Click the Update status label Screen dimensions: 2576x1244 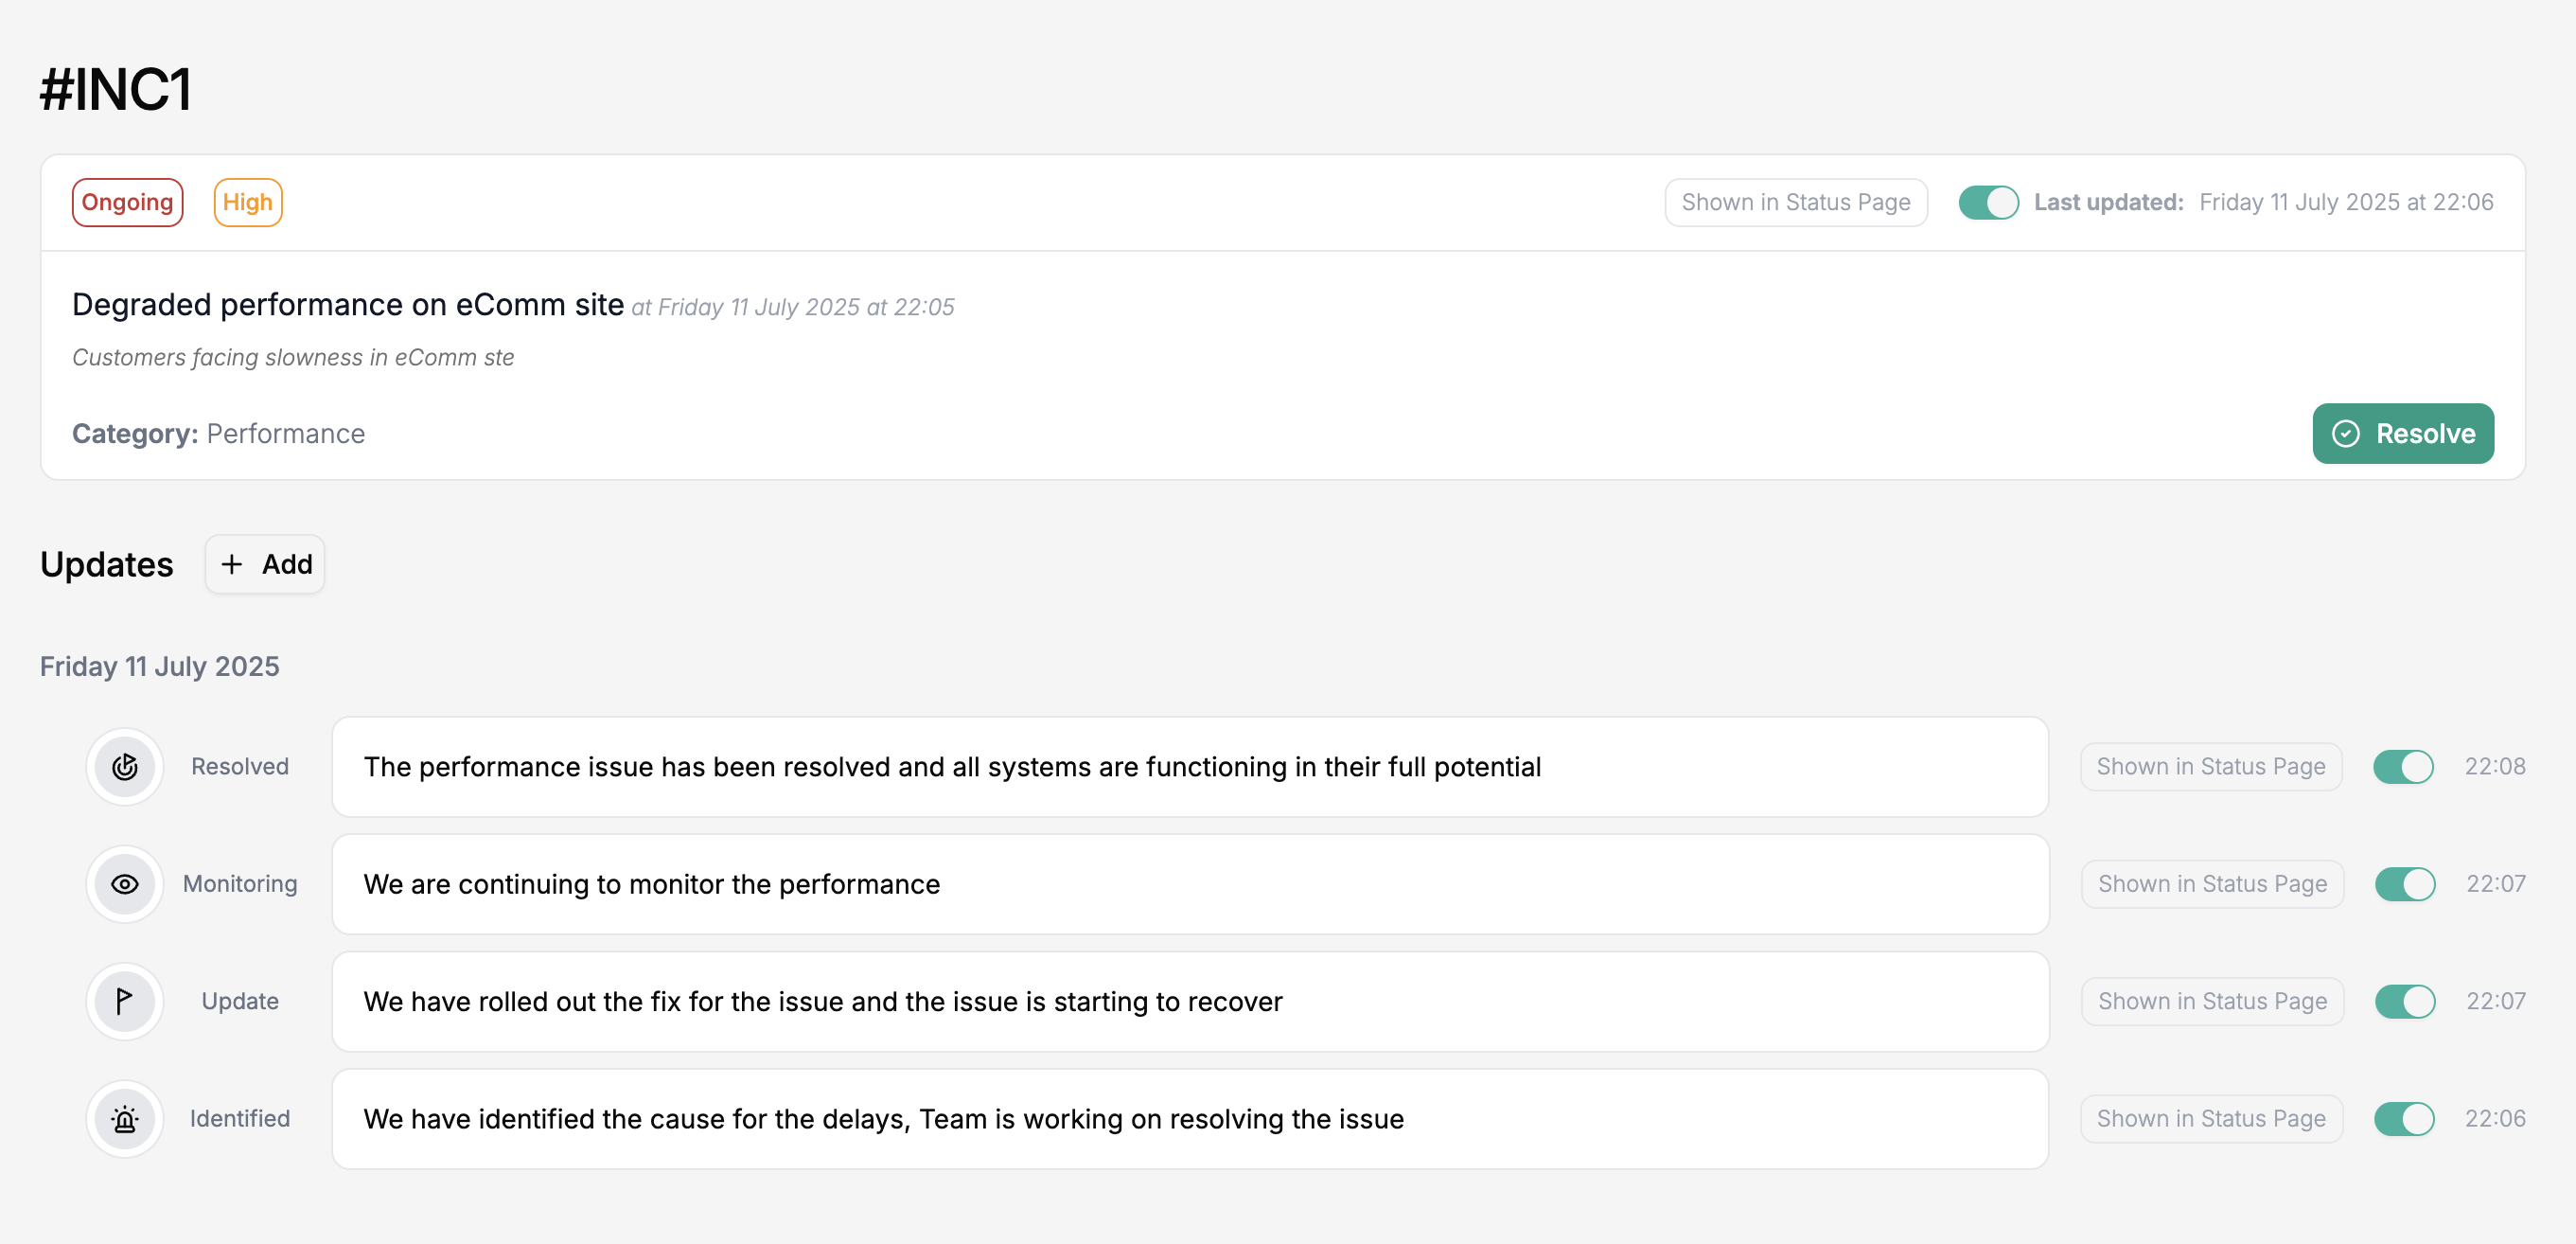point(240,1001)
